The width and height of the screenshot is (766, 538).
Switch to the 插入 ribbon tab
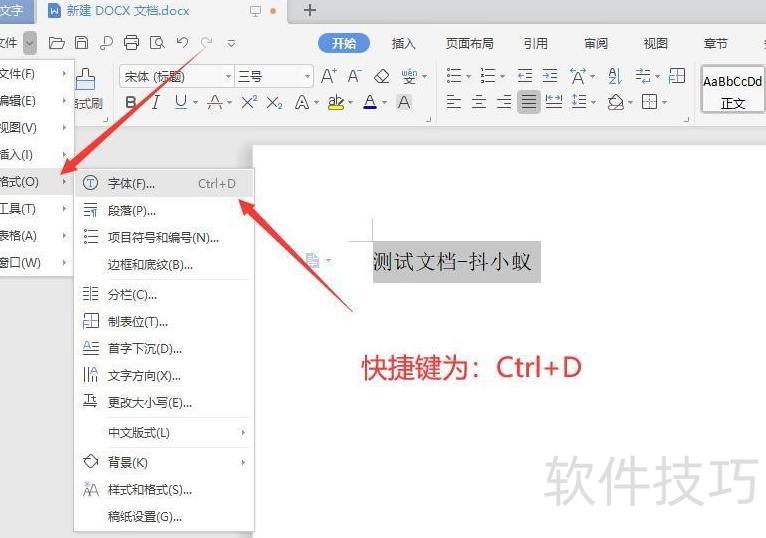[x=403, y=43]
